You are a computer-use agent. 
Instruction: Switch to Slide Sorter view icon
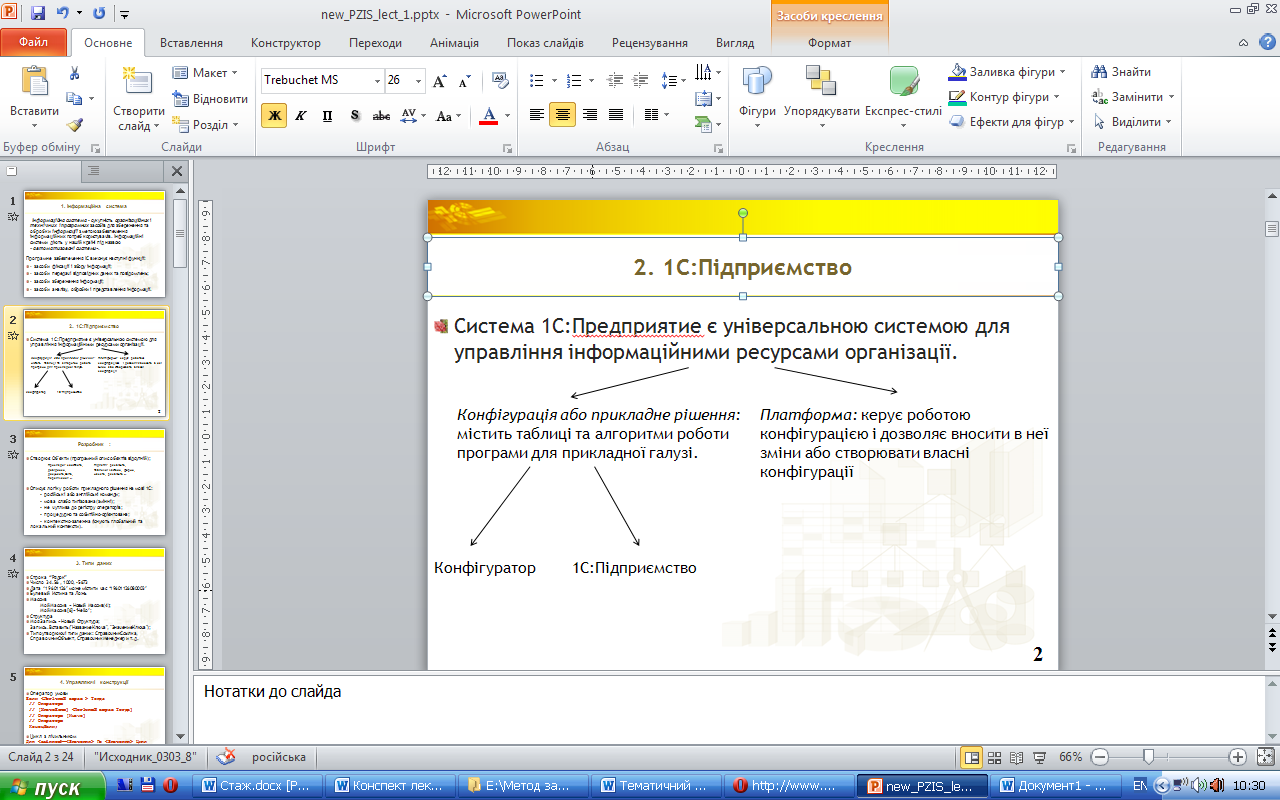tap(994, 757)
